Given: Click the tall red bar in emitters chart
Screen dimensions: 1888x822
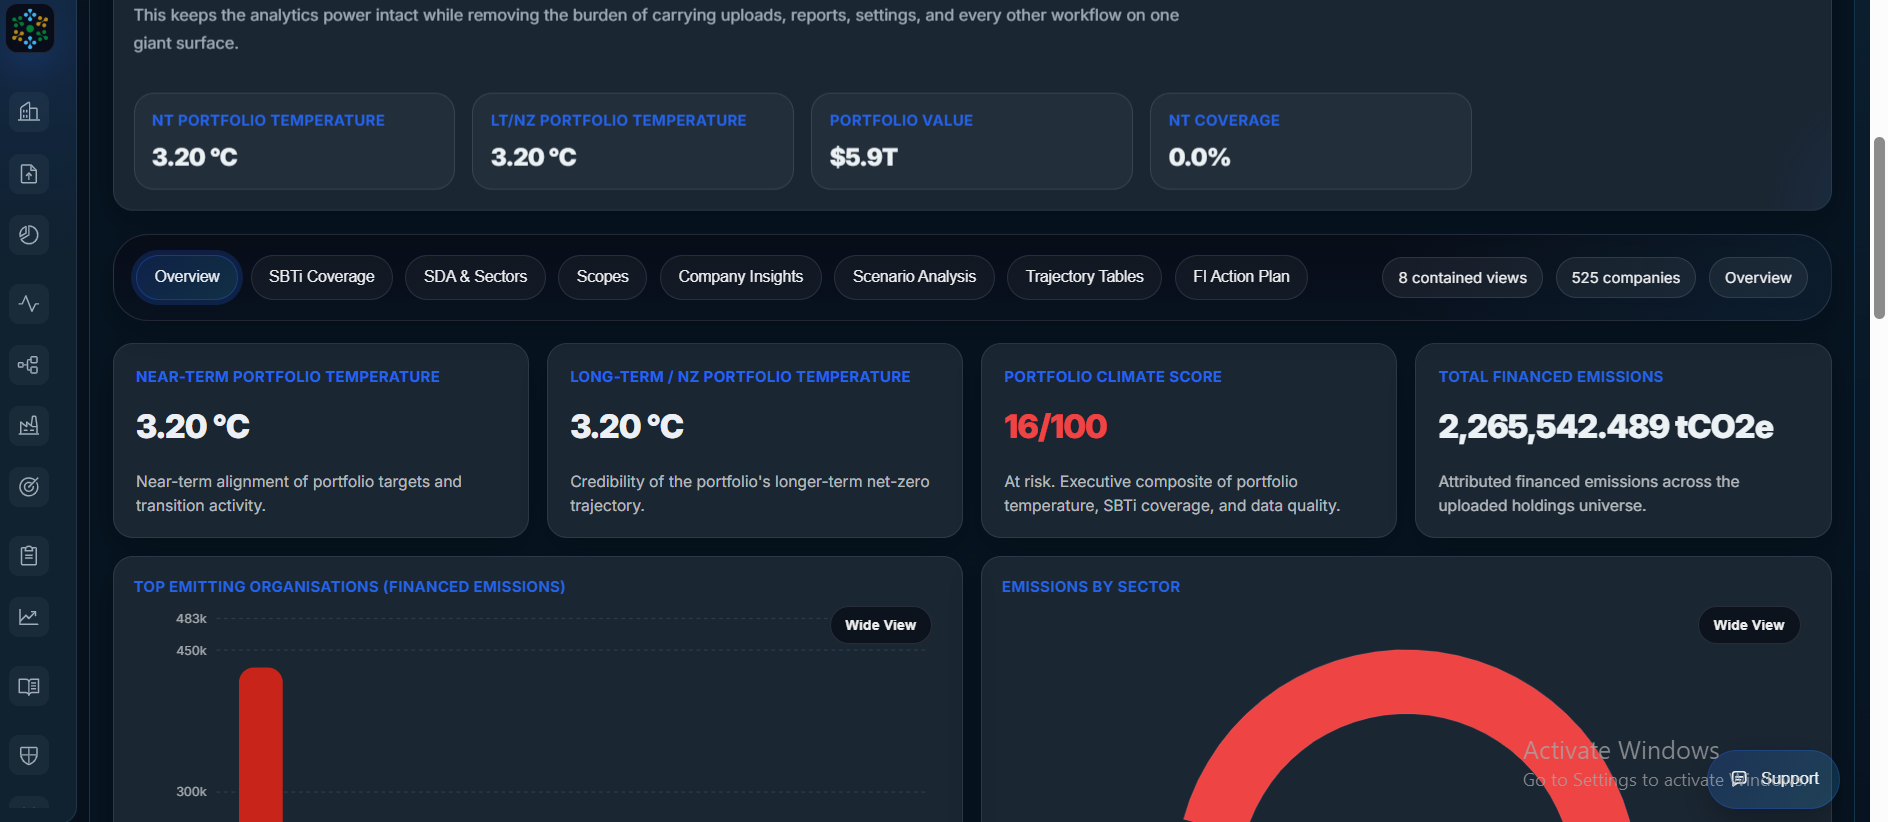Looking at the screenshot, I should coord(261,744).
